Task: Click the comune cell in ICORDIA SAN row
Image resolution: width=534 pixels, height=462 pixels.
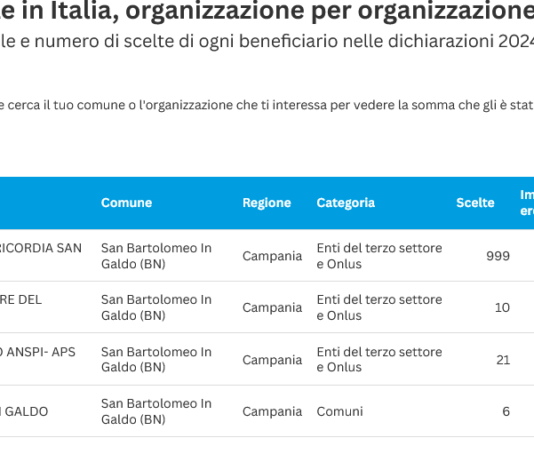Action: click(156, 256)
